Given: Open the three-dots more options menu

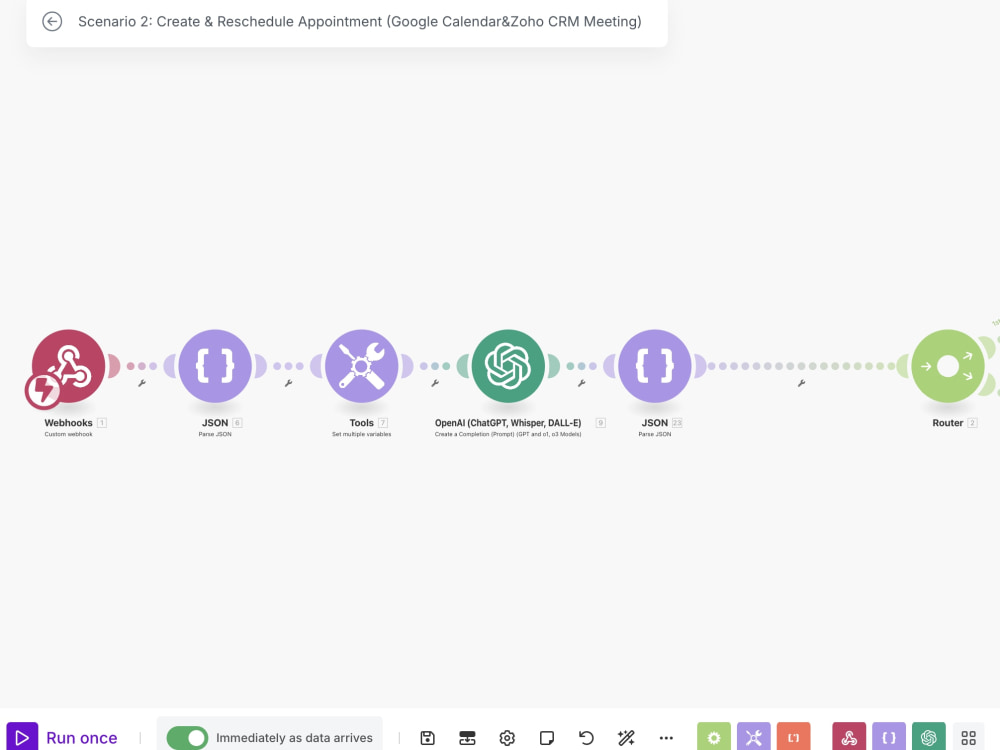Looking at the screenshot, I should pyautogui.click(x=666, y=738).
